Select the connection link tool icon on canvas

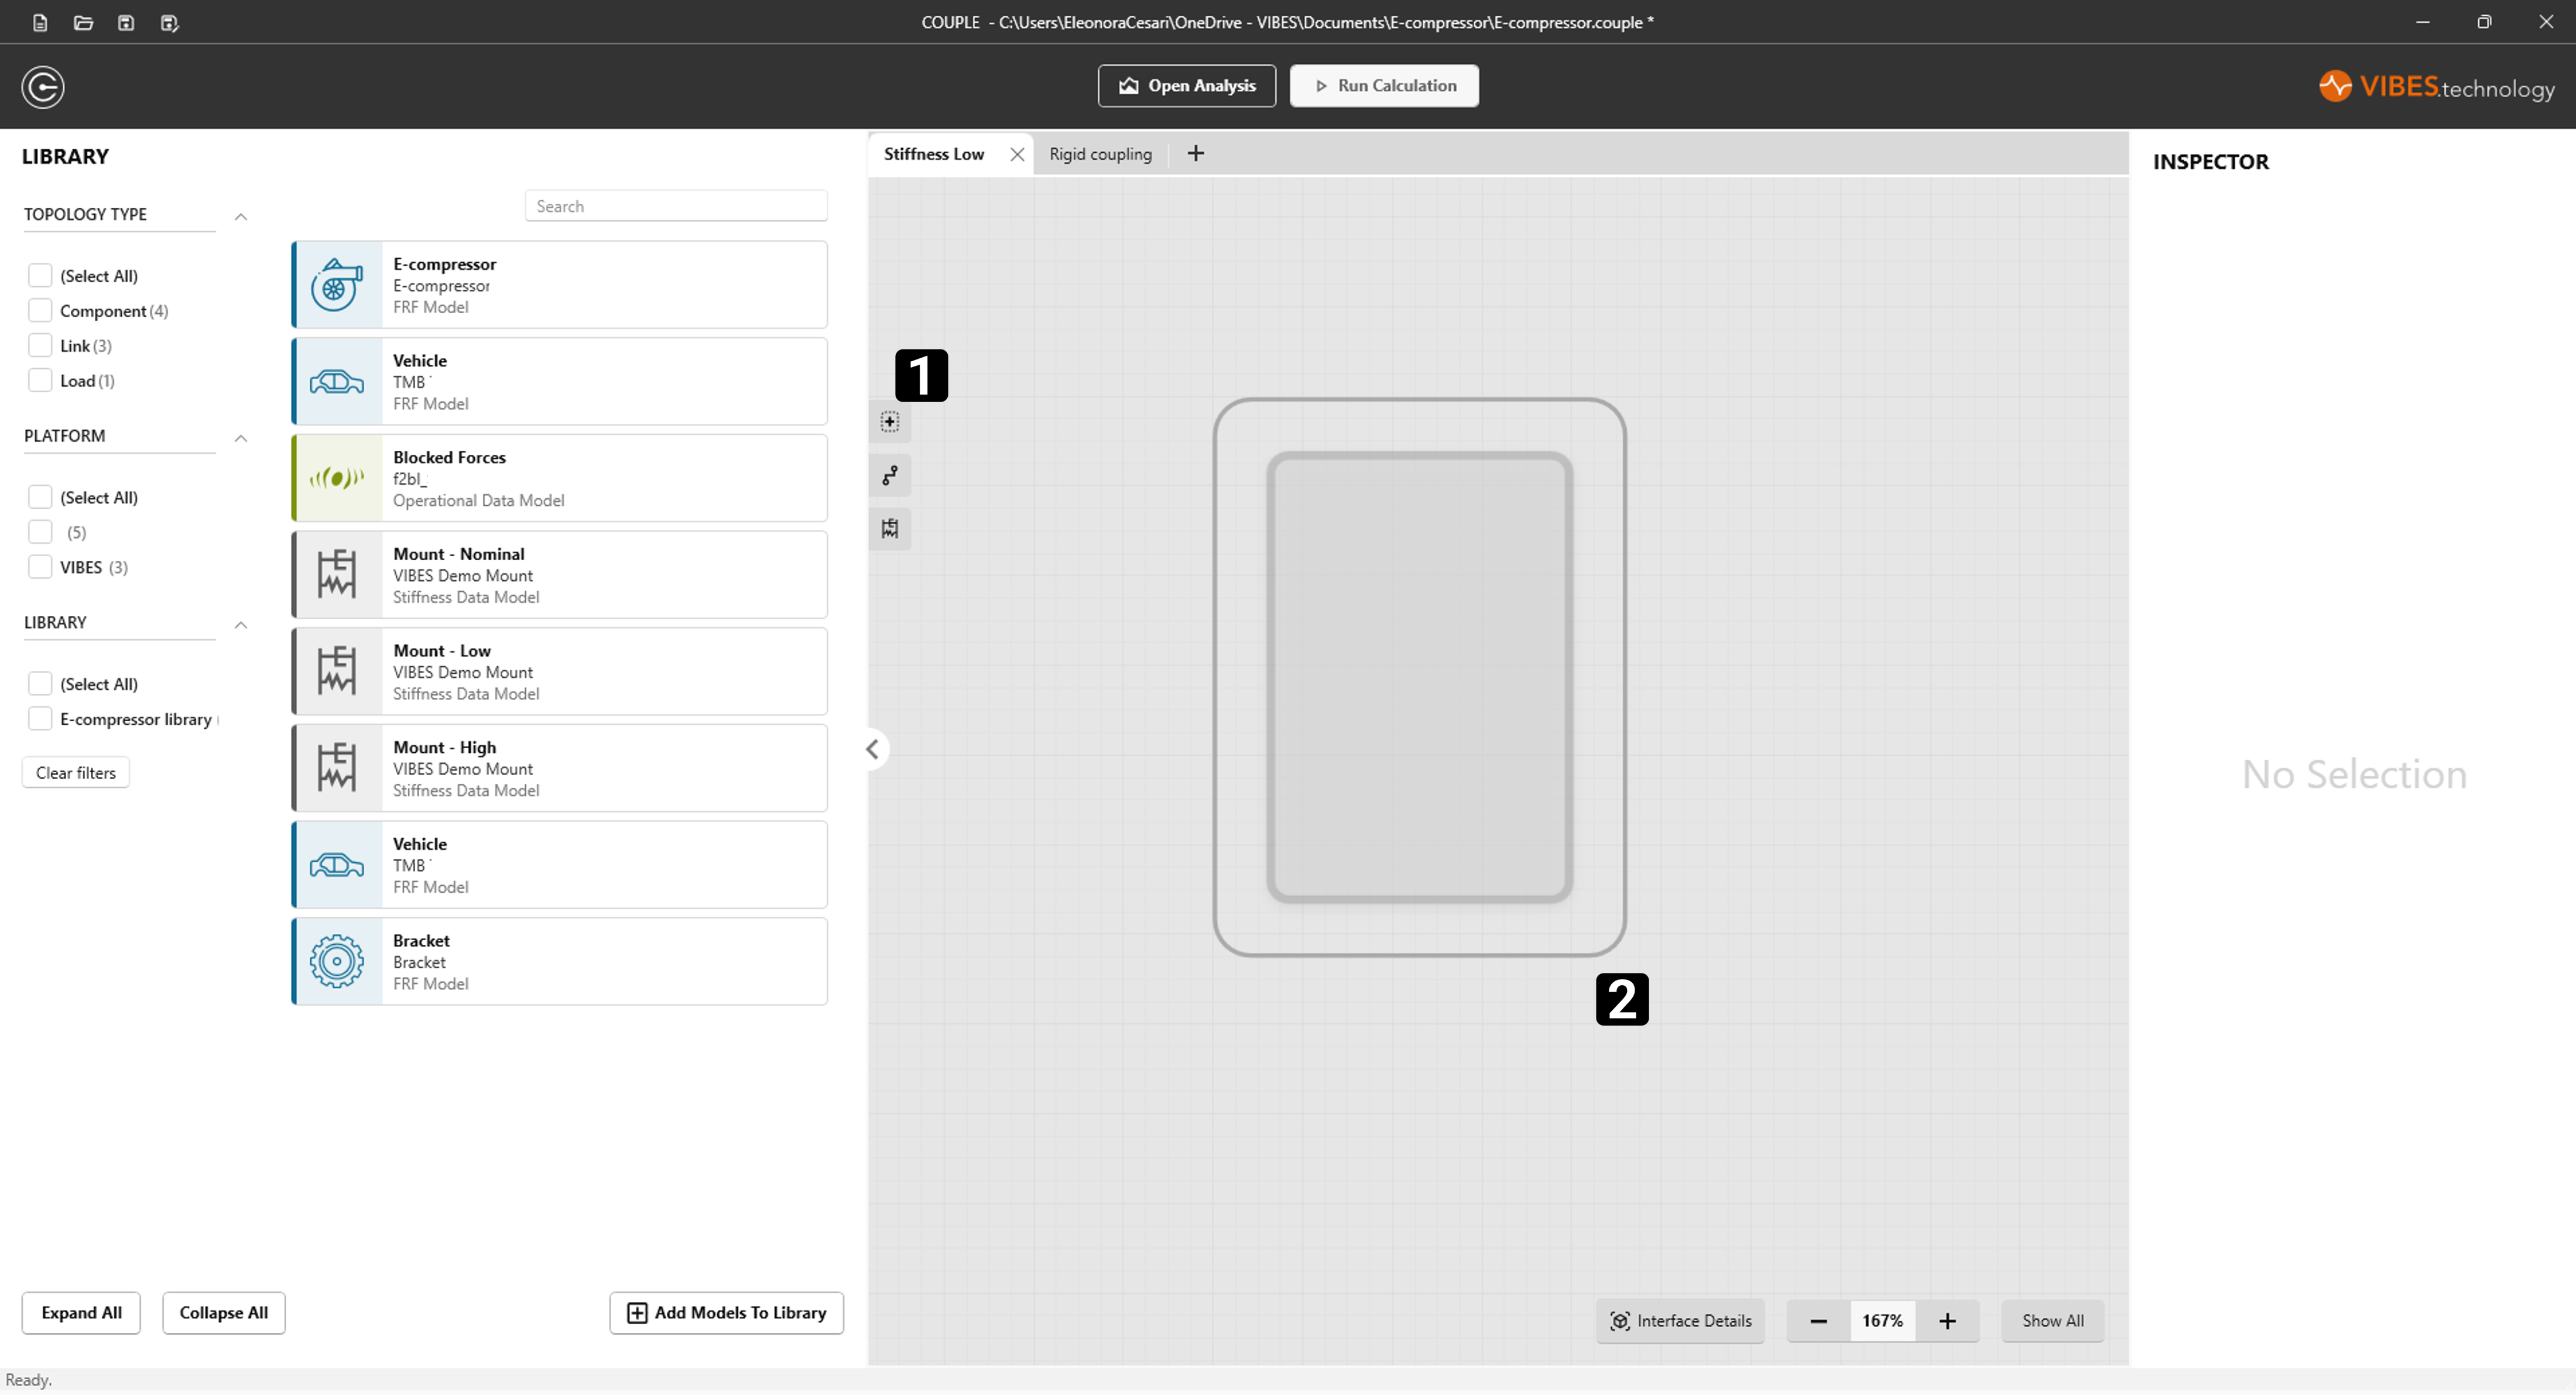coord(890,475)
